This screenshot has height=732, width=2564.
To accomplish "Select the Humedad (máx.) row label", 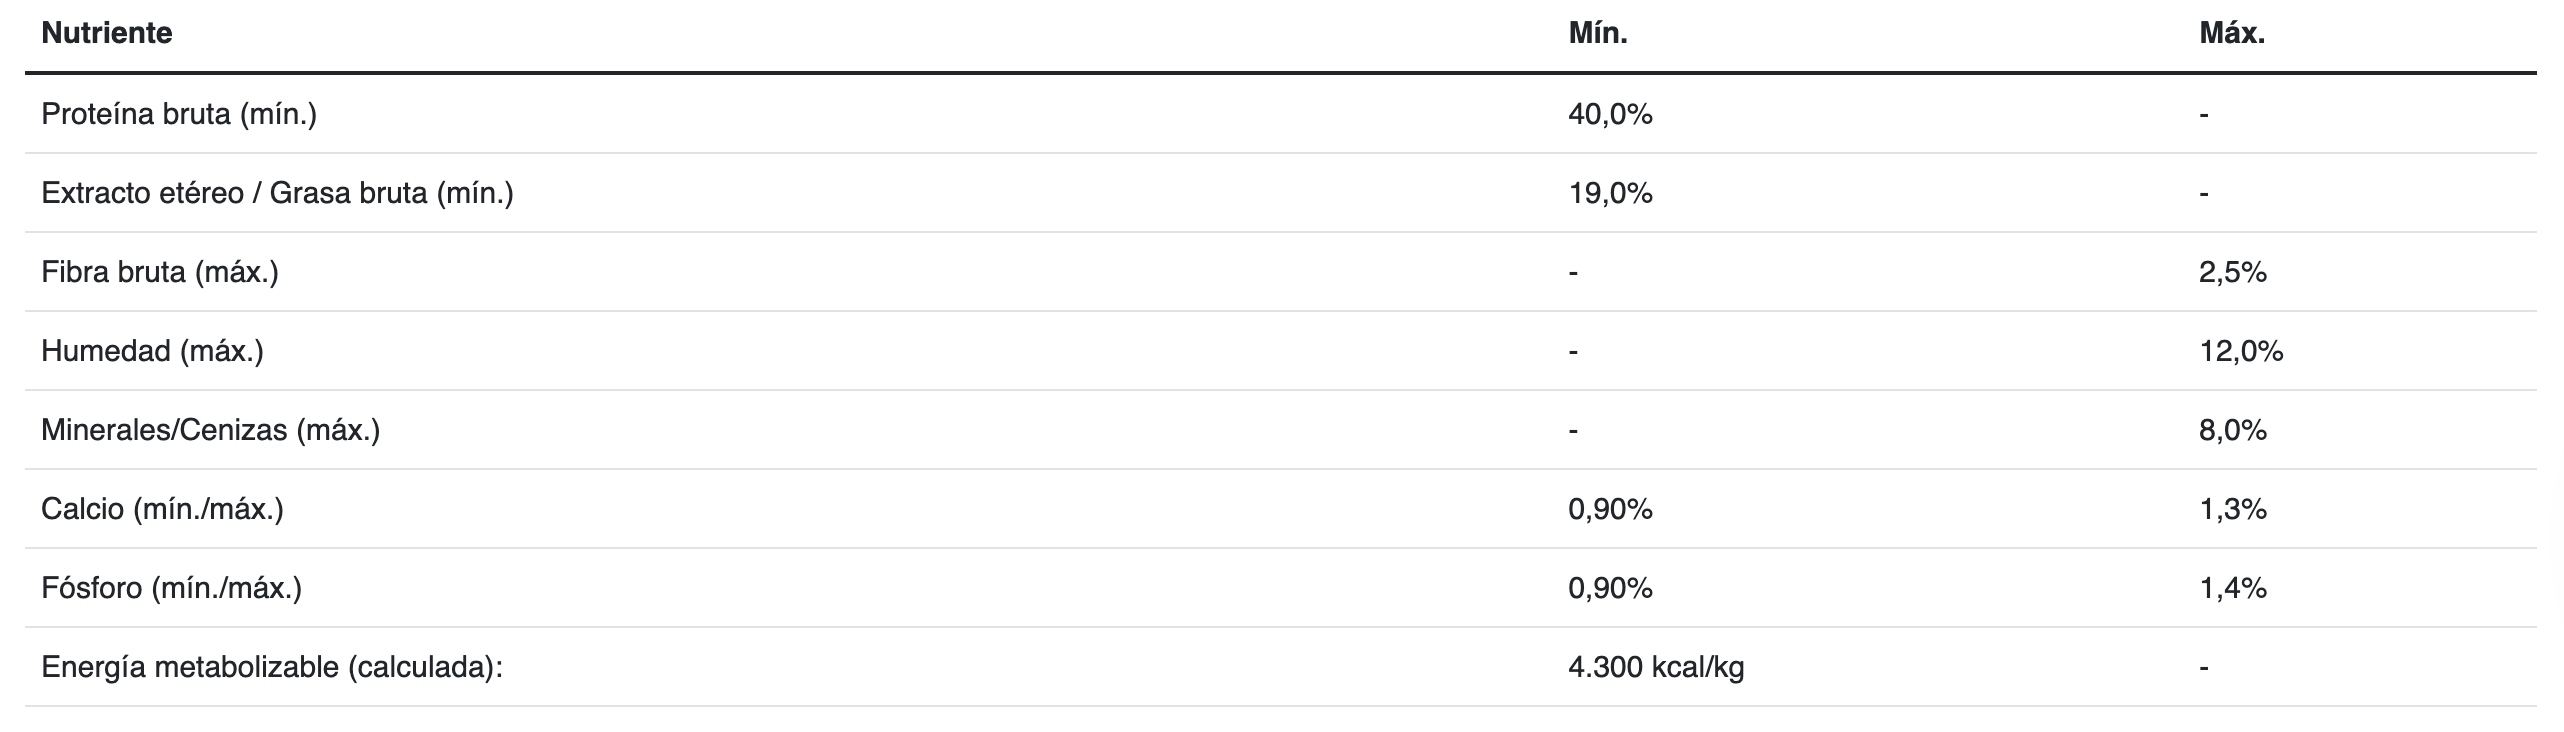I will coord(152,351).
